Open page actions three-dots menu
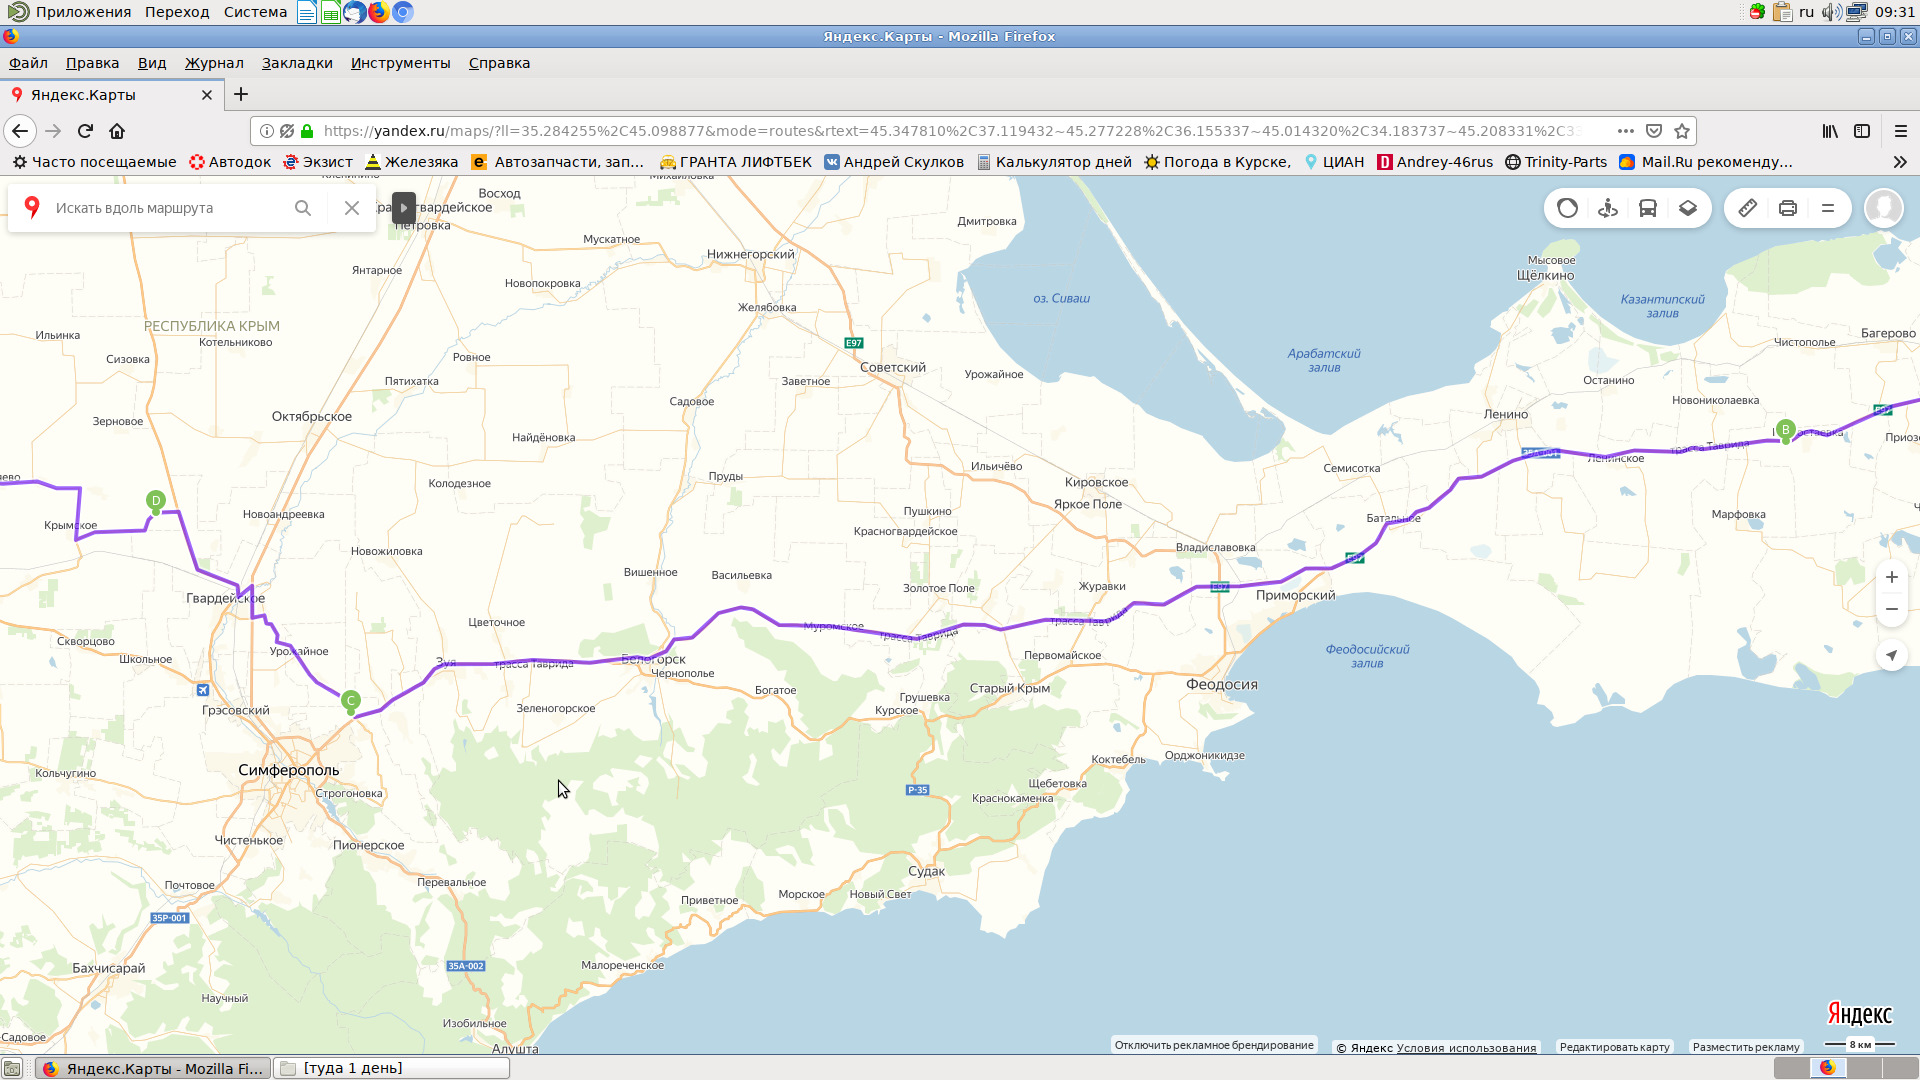This screenshot has height=1080, width=1920. 1626,131
